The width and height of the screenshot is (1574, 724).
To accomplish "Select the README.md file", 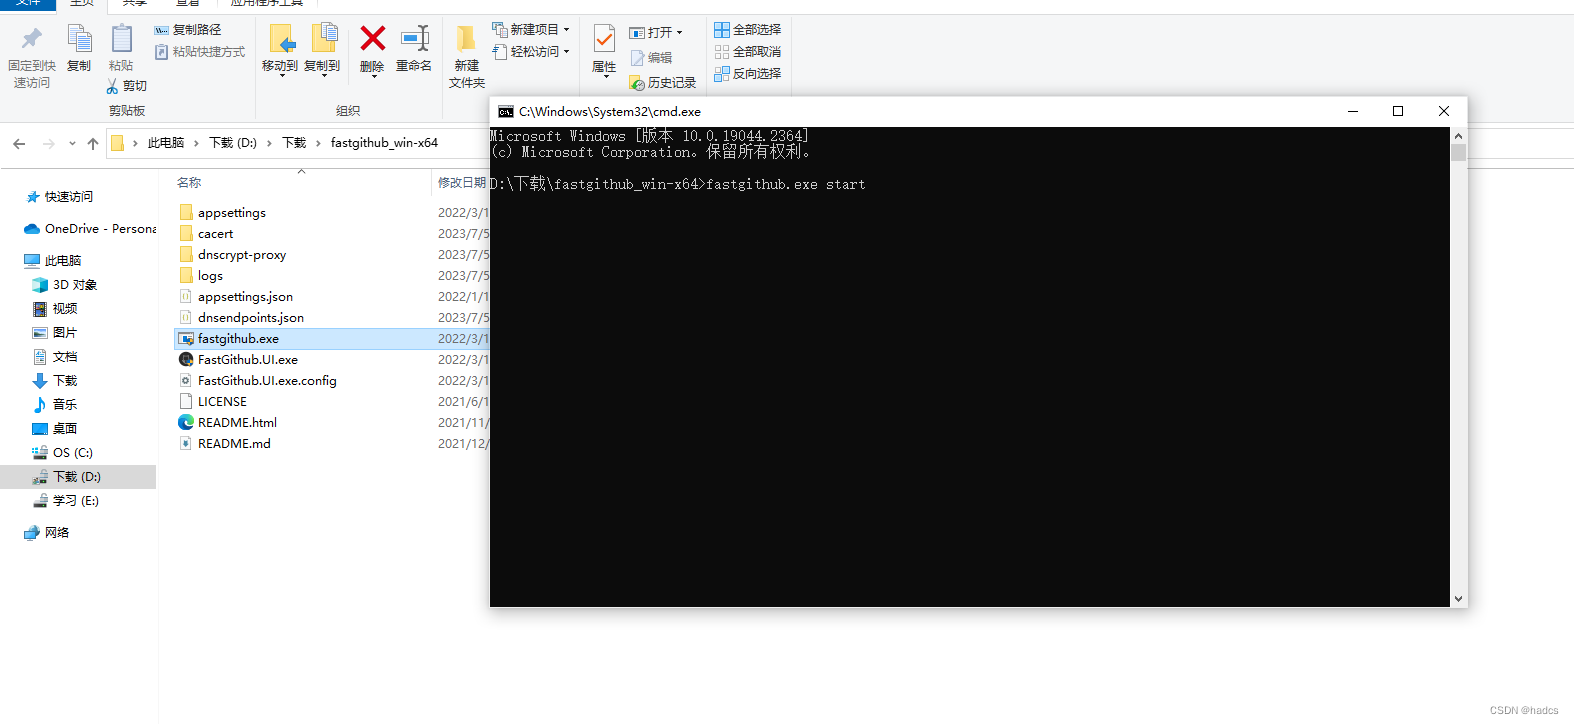I will [x=225, y=444].
